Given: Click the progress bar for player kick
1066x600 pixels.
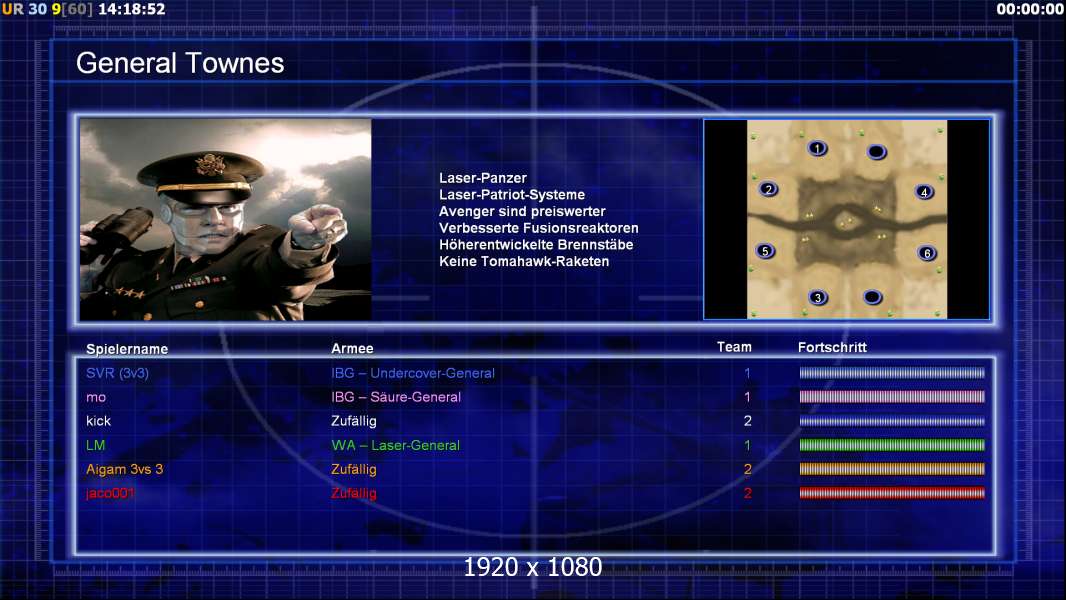Looking at the screenshot, I should [x=892, y=421].
